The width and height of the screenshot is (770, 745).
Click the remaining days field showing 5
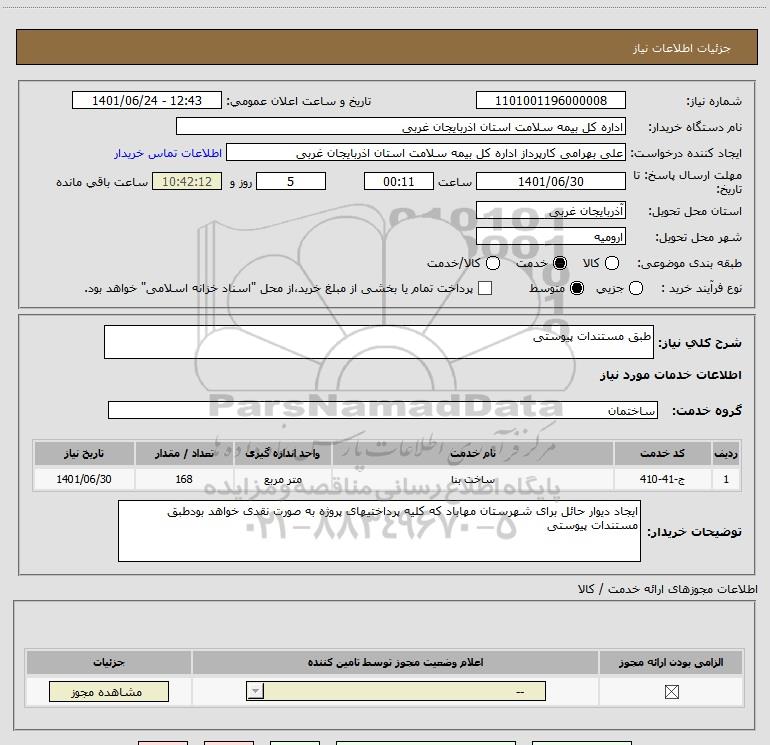[x=291, y=181]
